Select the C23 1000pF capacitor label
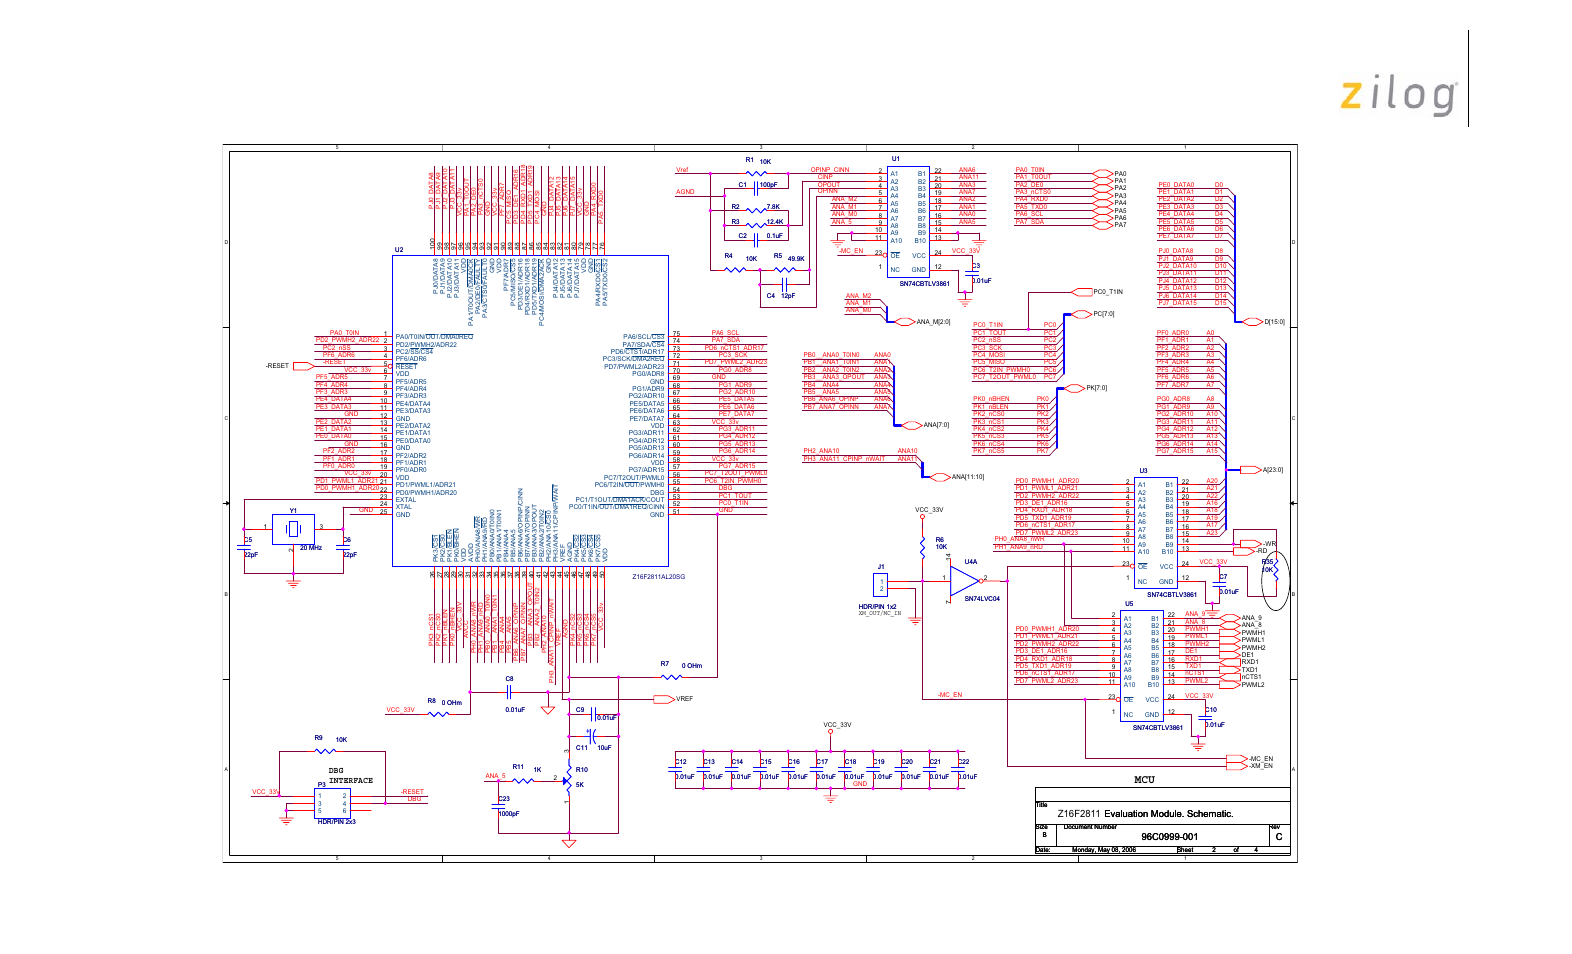 508,806
